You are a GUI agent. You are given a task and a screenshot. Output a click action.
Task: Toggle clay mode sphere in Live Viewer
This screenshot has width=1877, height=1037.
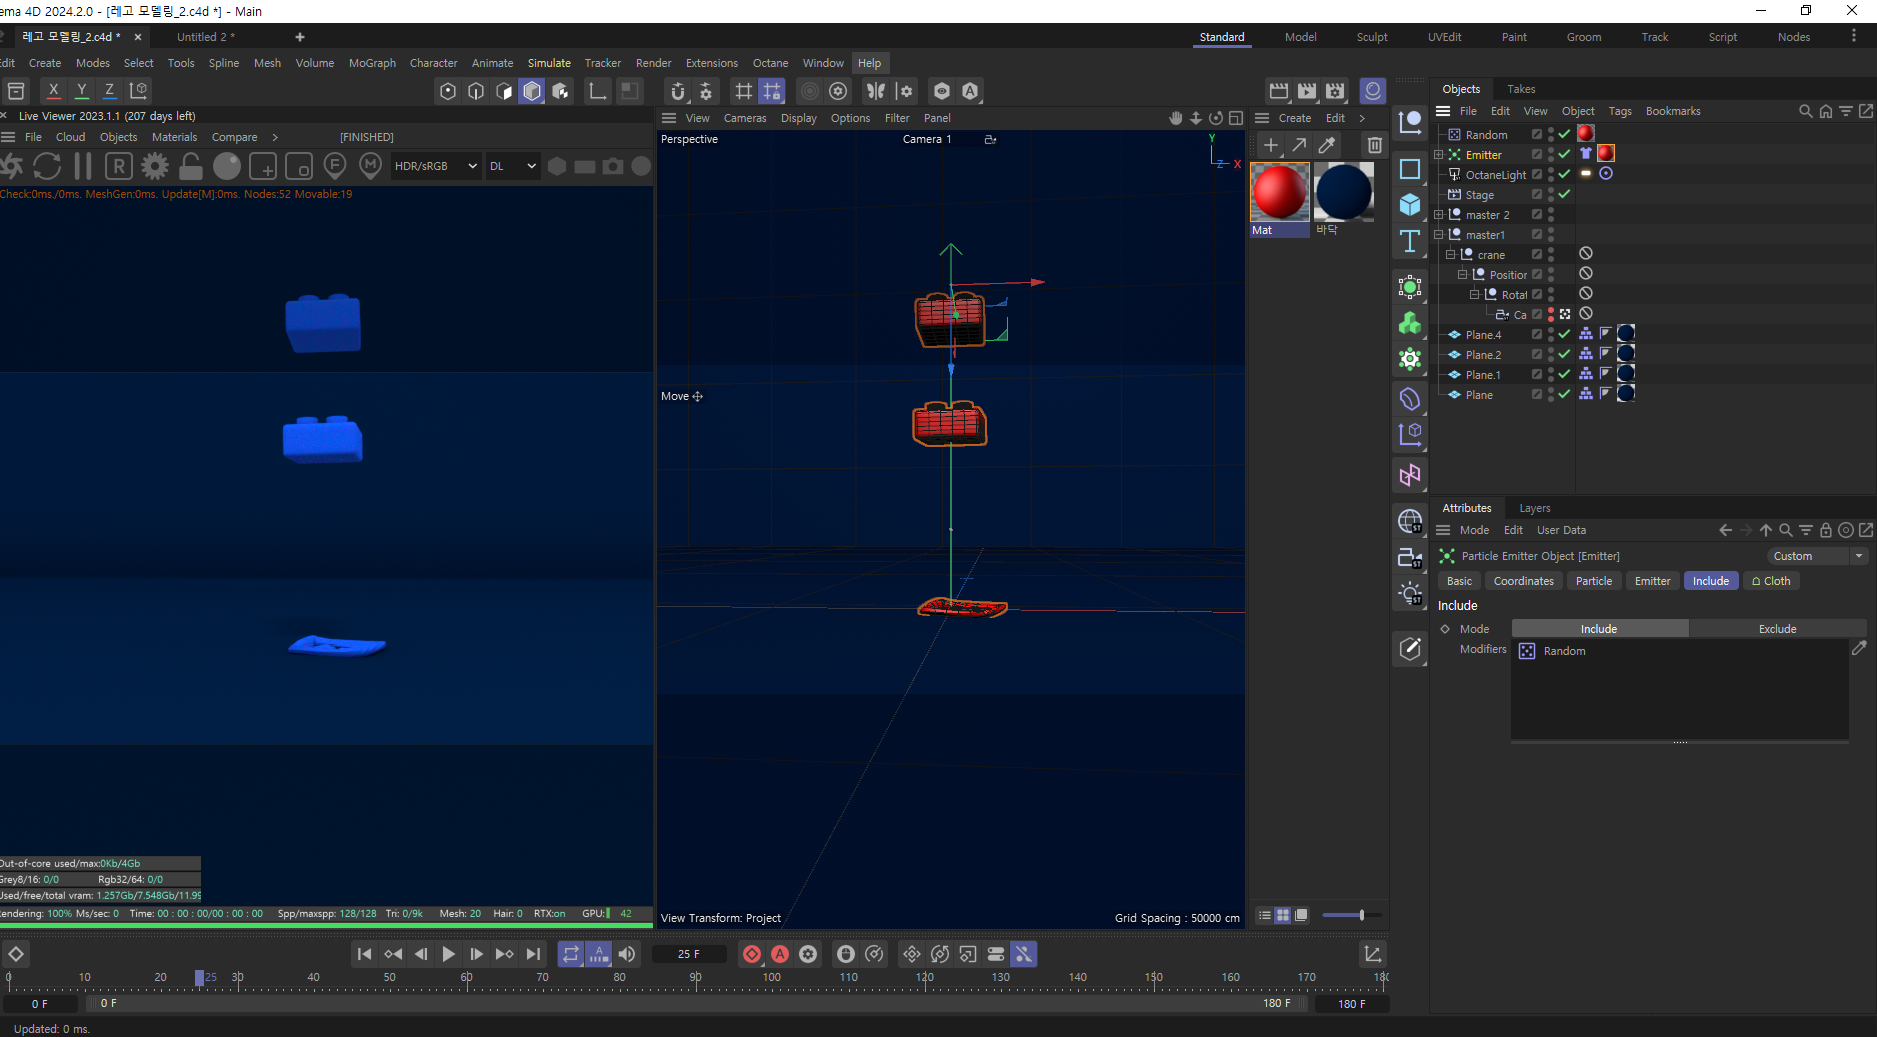(x=227, y=166)
